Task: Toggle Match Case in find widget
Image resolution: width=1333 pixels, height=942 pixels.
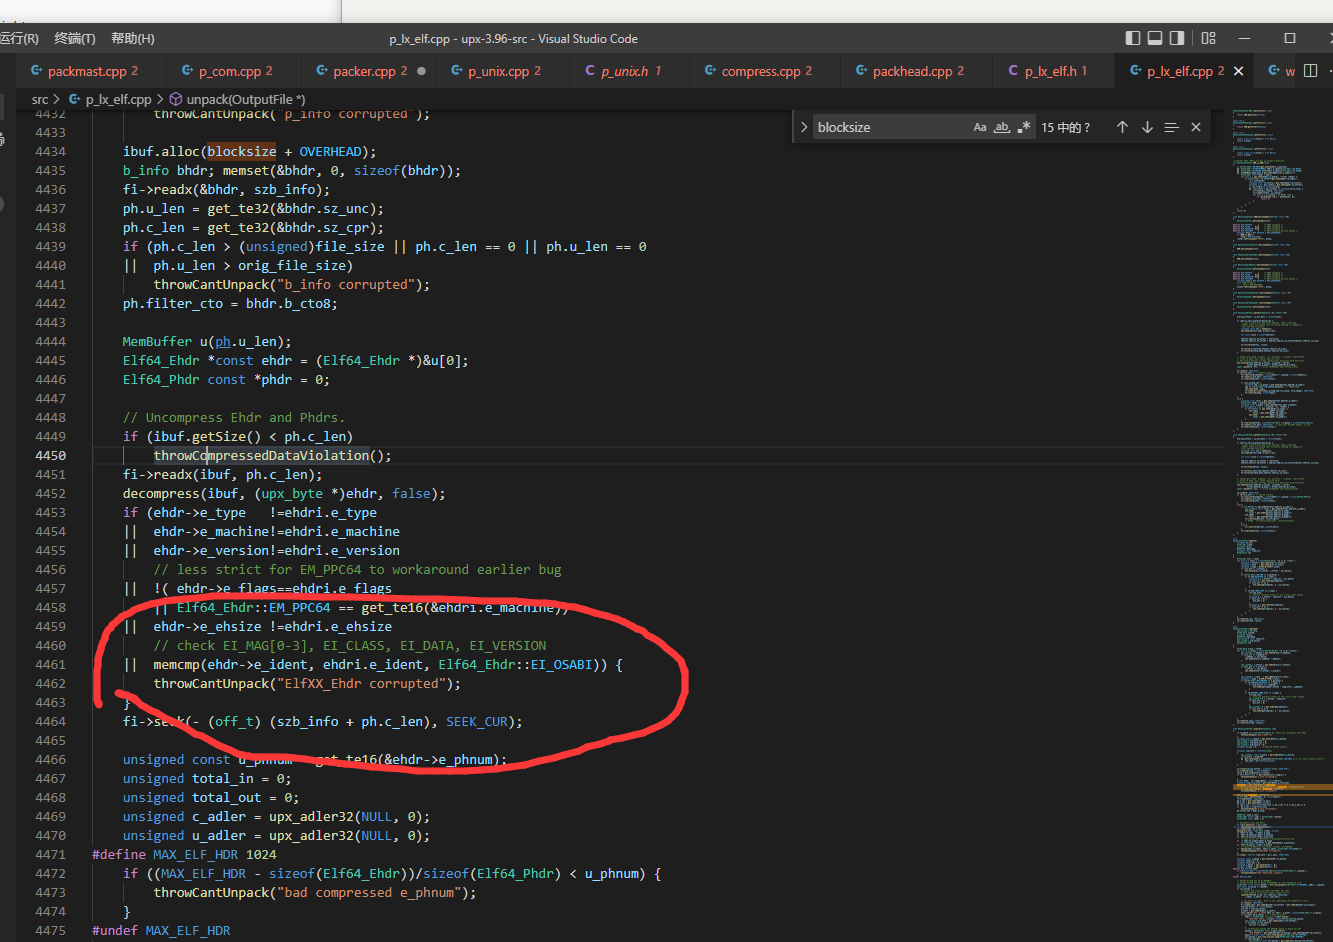Action: tap(980, 127)
